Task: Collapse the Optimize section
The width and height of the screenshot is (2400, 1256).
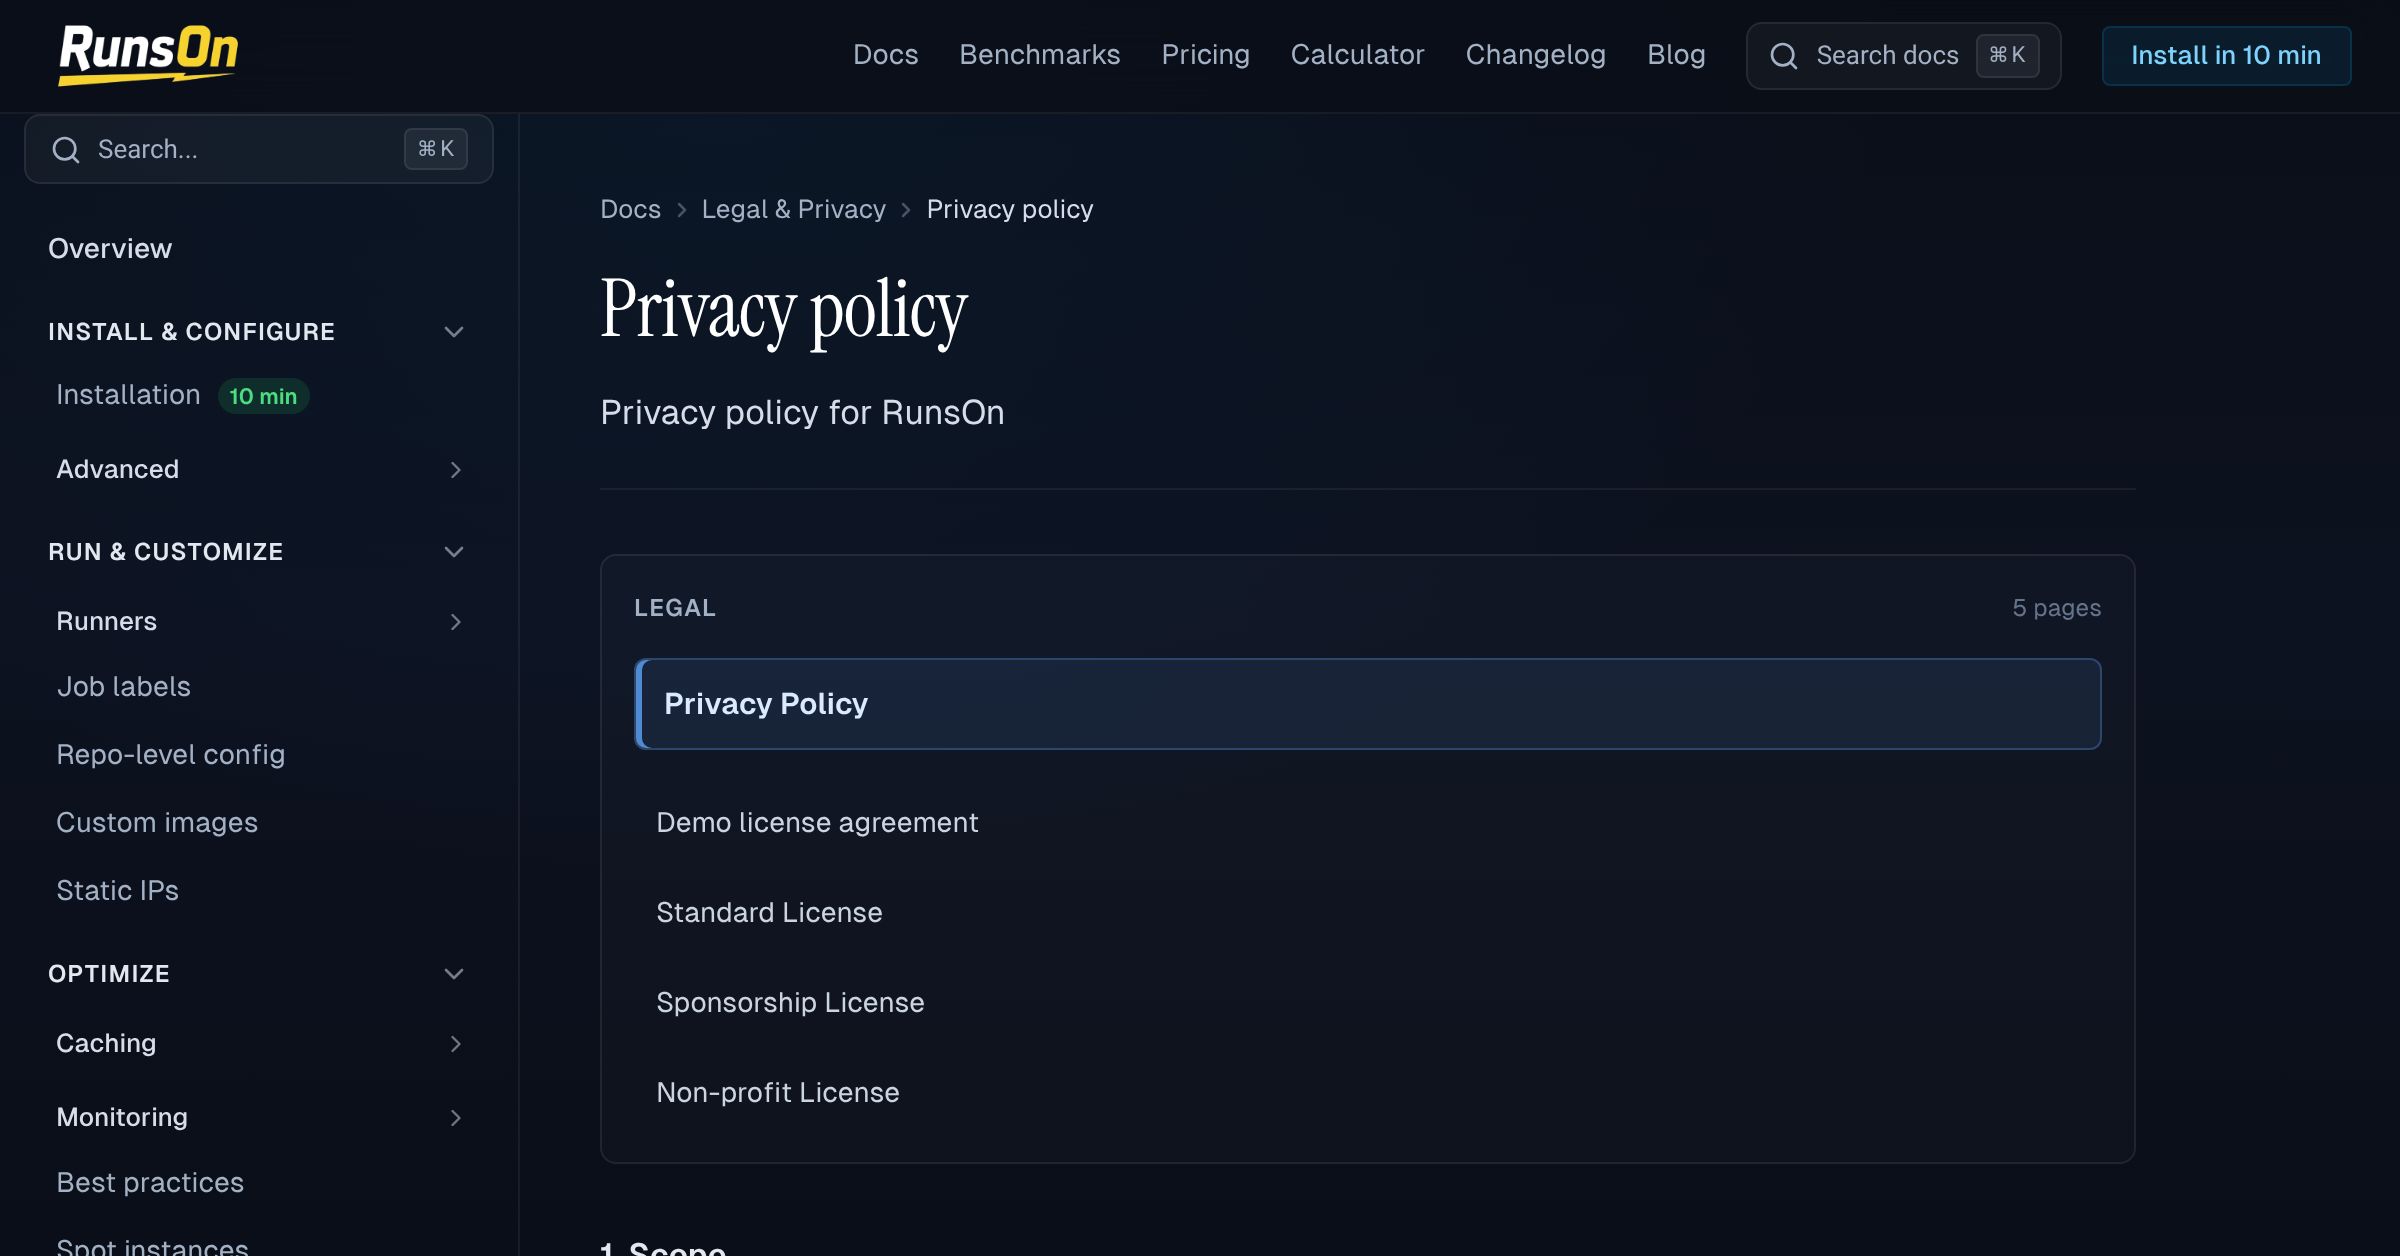Action: click(454, 974)
